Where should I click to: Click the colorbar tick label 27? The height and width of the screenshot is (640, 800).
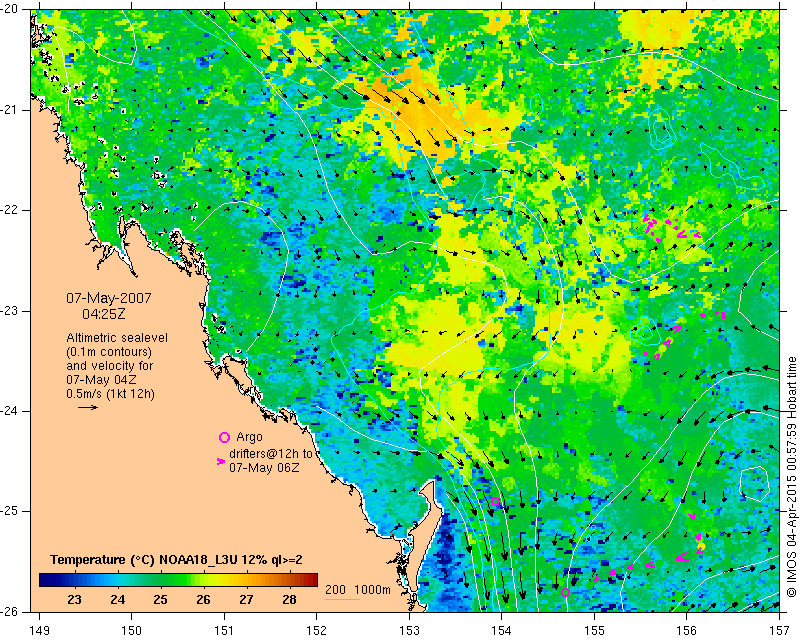[x=246, y=599]
